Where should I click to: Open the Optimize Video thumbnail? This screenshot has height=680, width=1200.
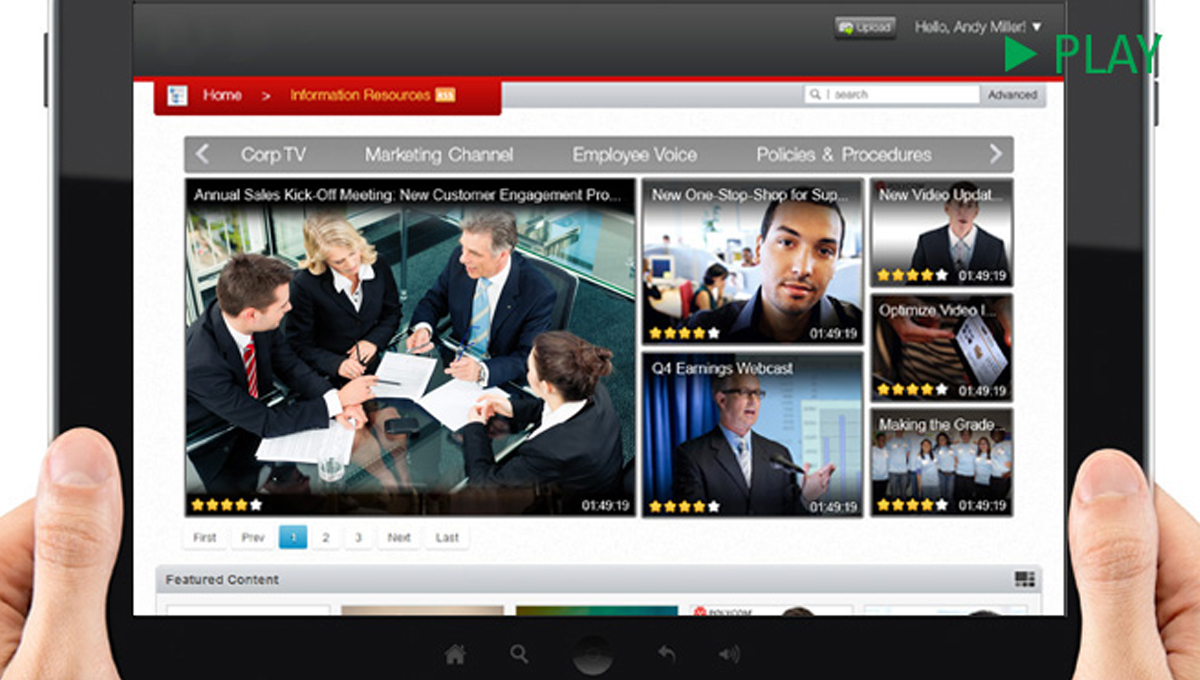click(x=941, y=348)
